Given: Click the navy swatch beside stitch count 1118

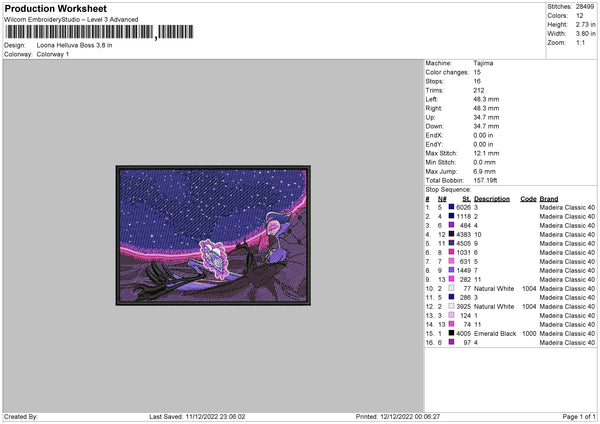Looking at the screenshot, I should [x=451, y=216].
